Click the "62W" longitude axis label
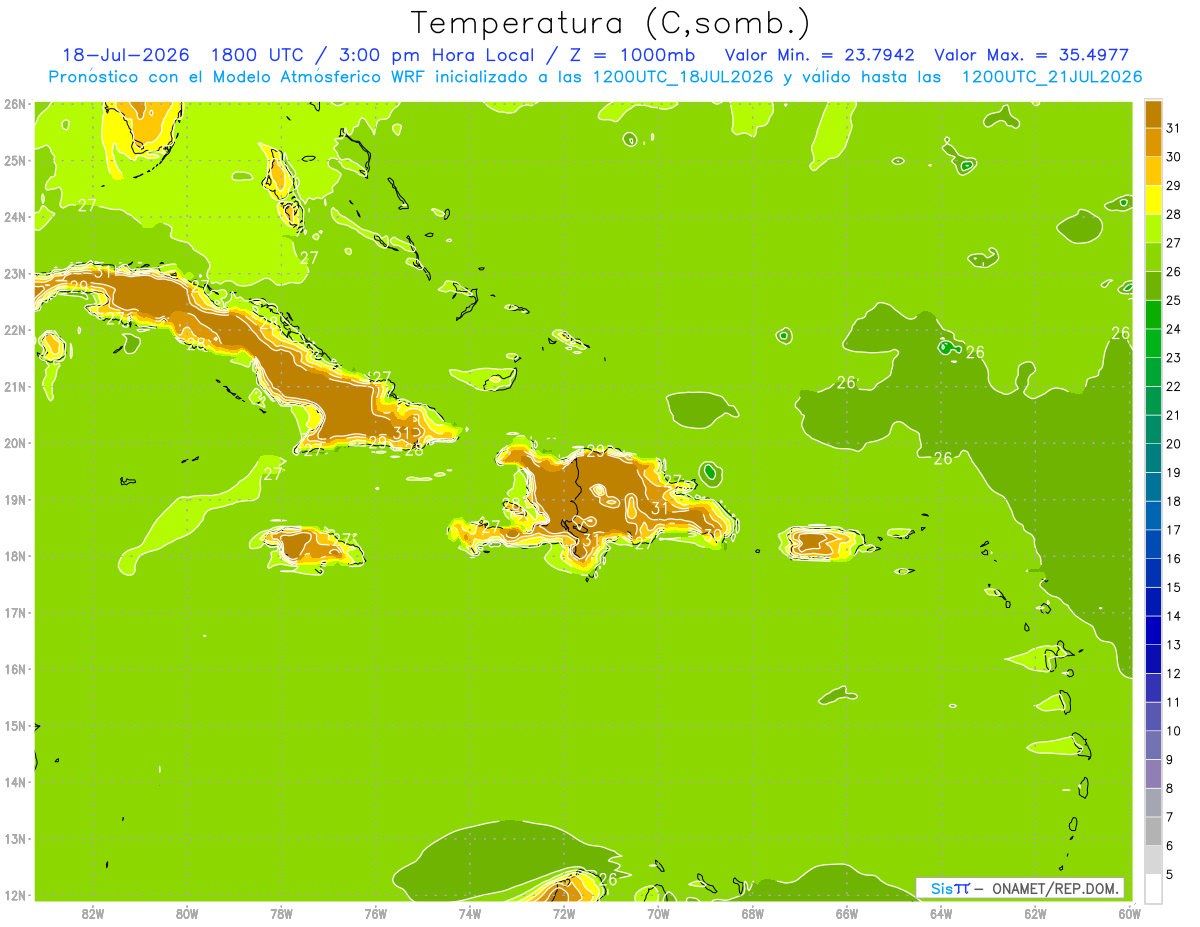The height and width of the screenshot is (927, 1200). (x=1035, y=913)
